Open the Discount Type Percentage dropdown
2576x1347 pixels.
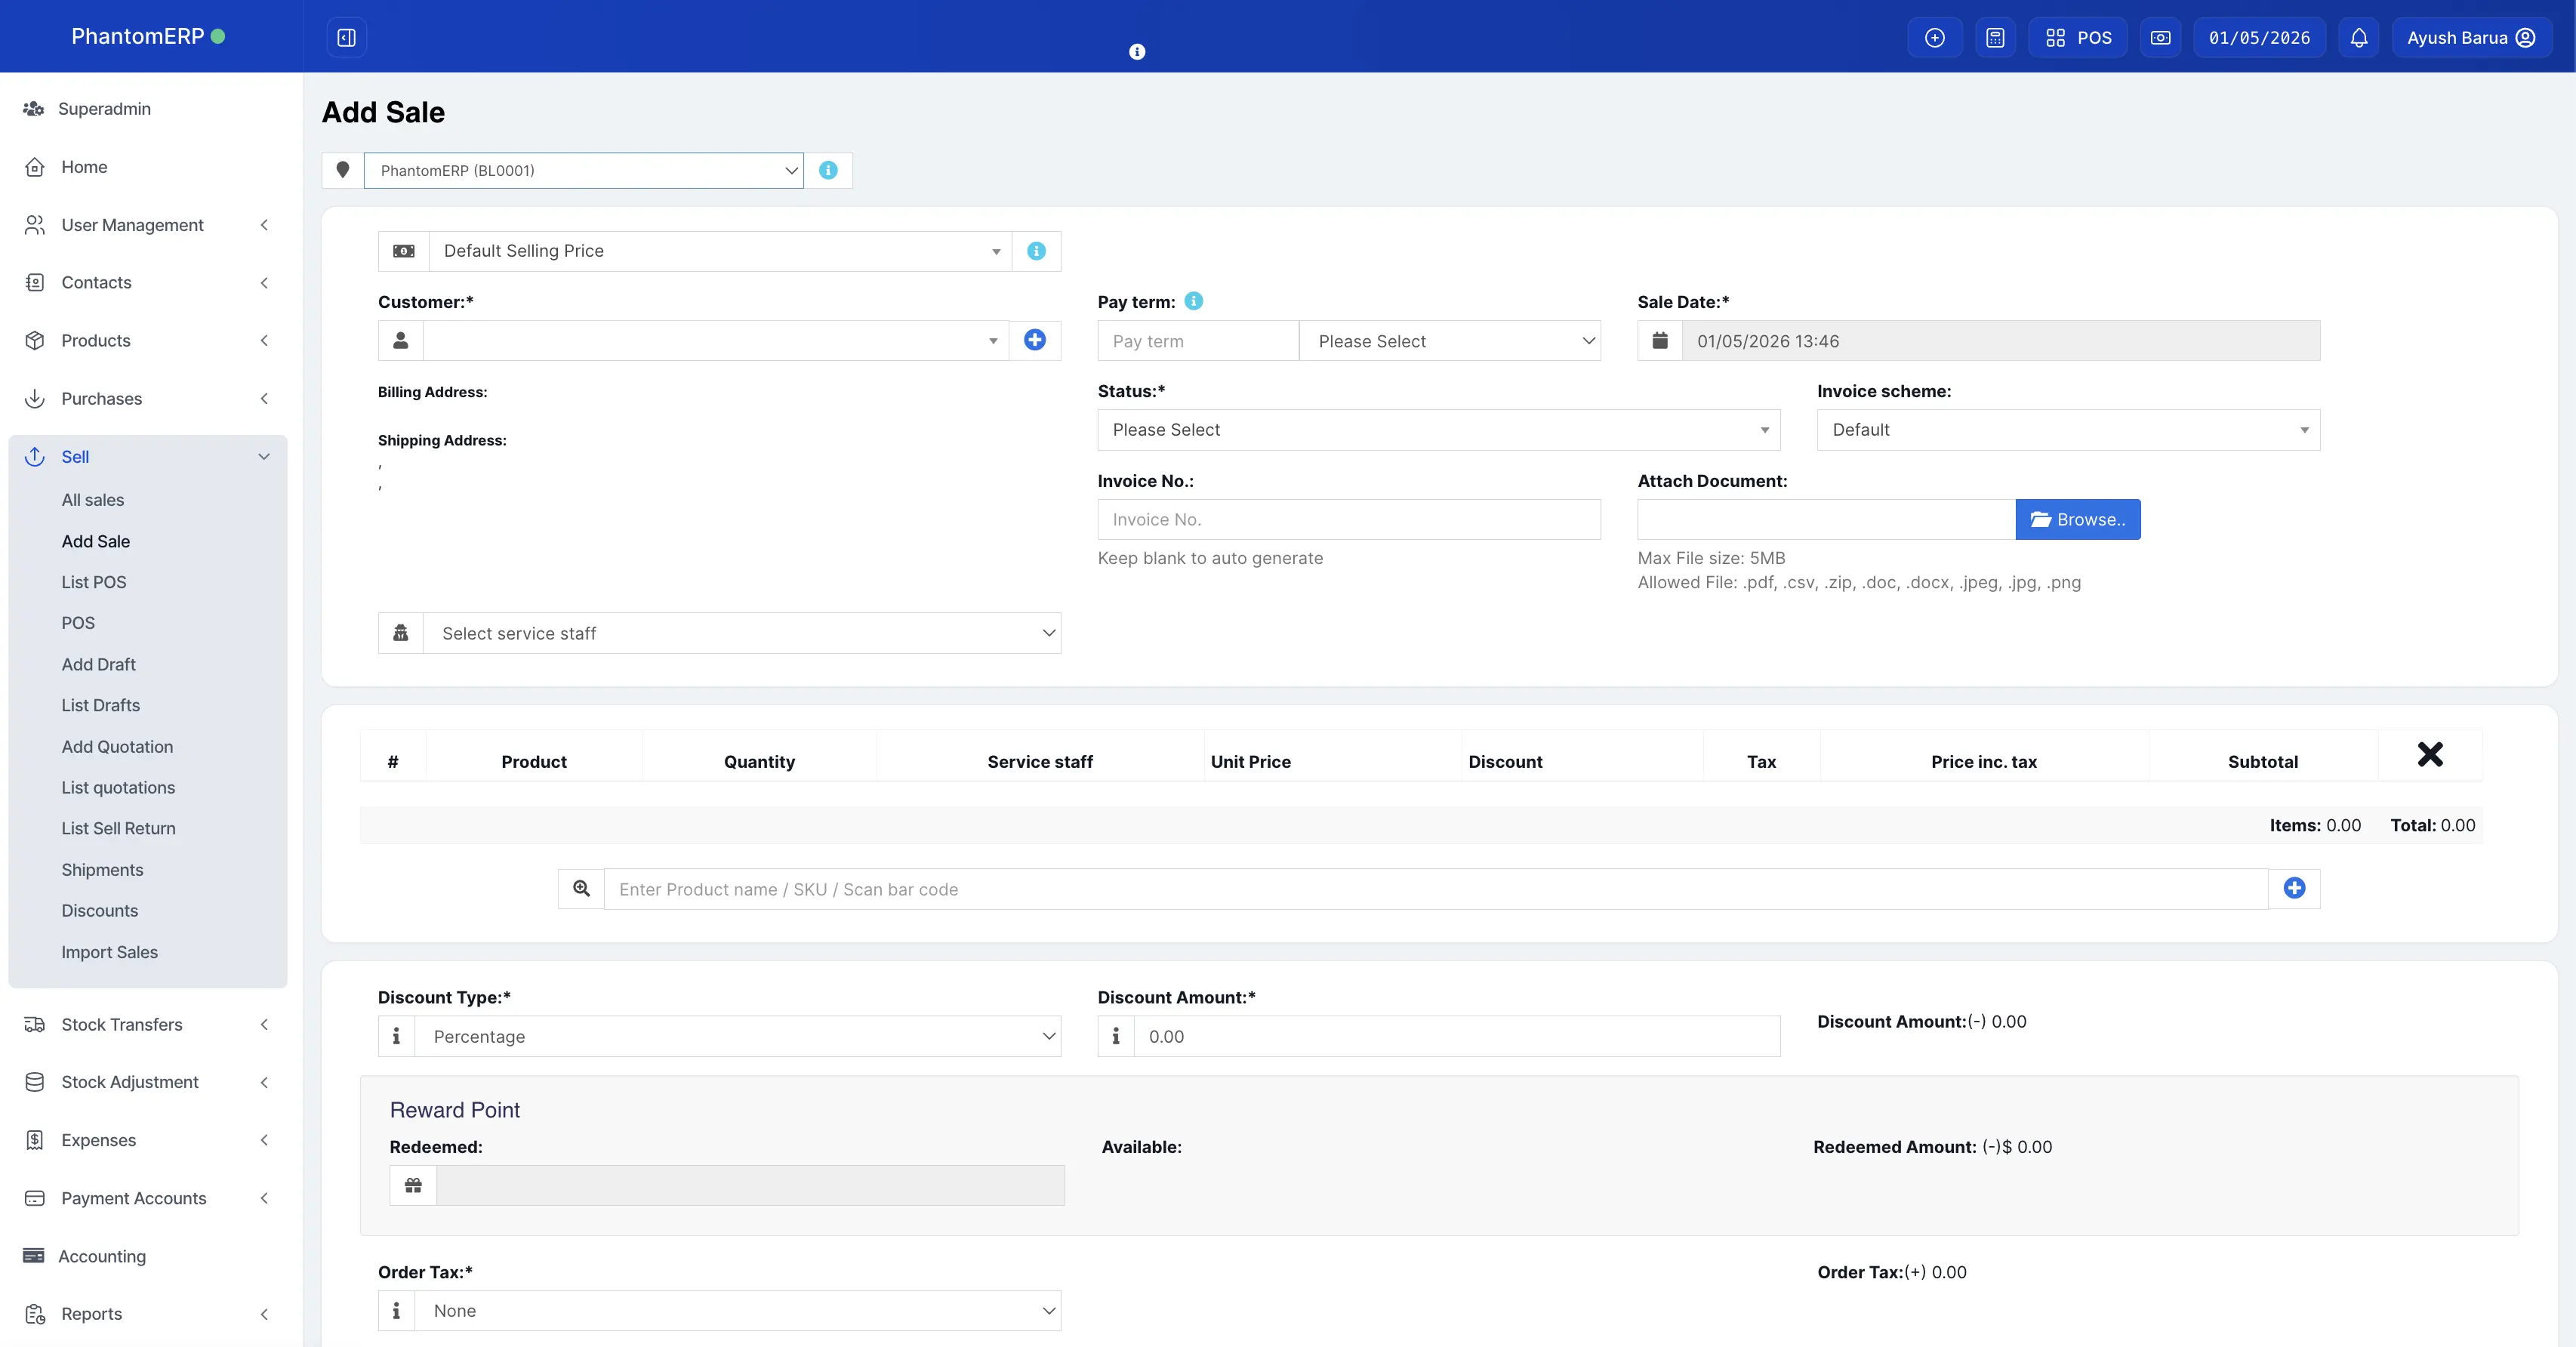pyautogui.click(x=738, y=1036)
